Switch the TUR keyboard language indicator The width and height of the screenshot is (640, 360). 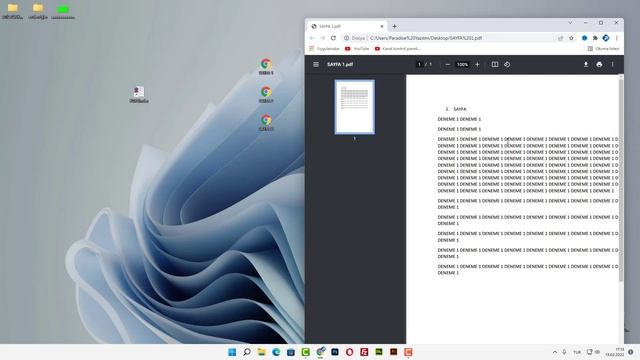point(577,352)
